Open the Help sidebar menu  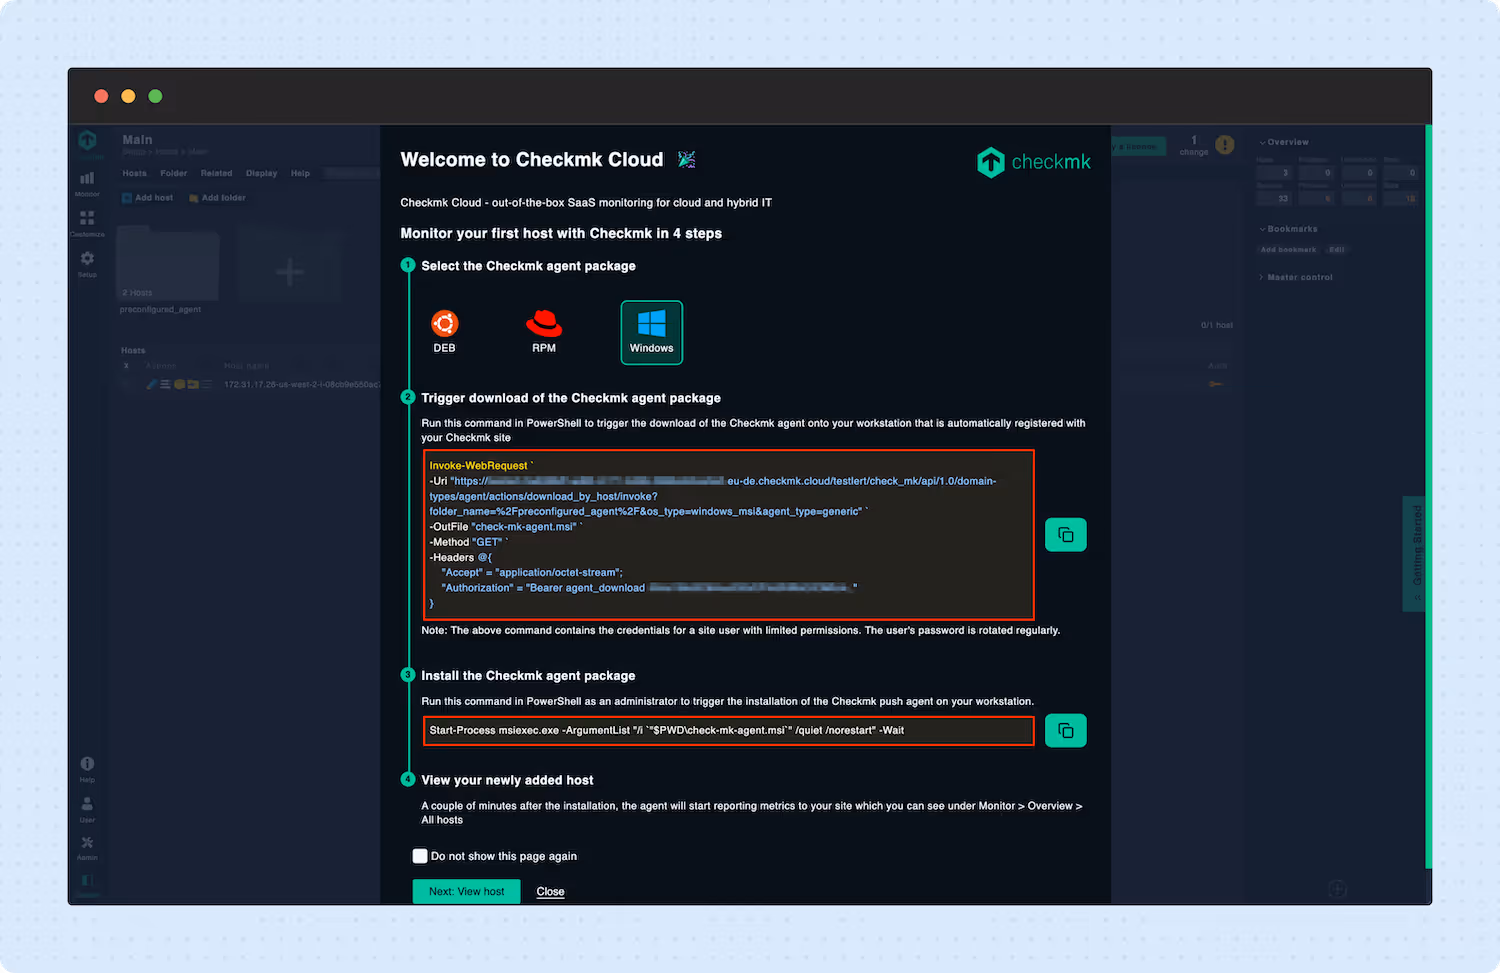87,769
